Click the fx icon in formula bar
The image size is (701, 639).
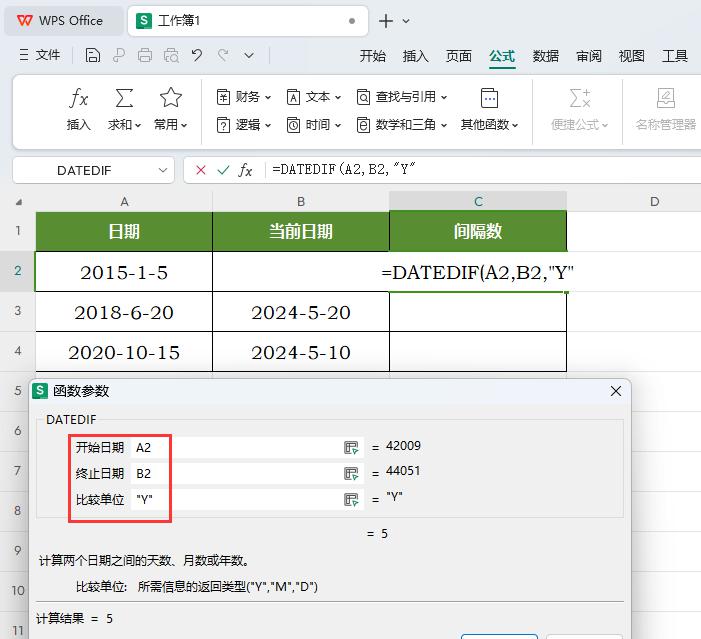[245, 170]
